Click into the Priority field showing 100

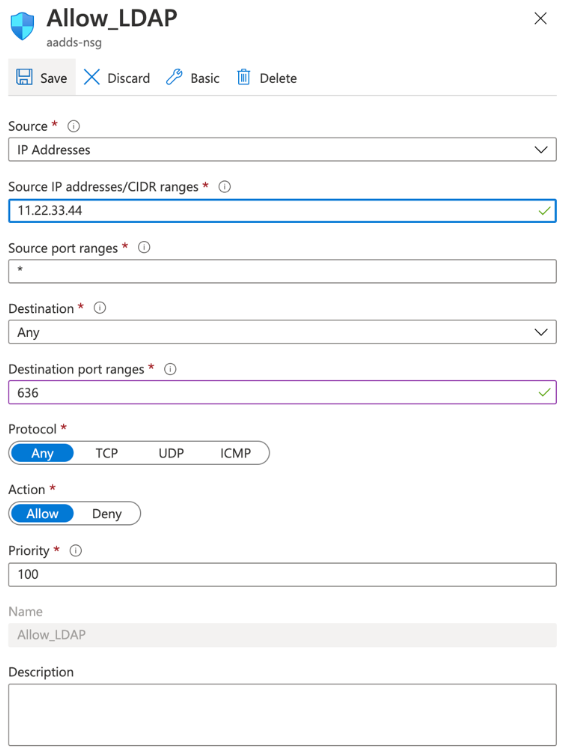tap(282, 575)
